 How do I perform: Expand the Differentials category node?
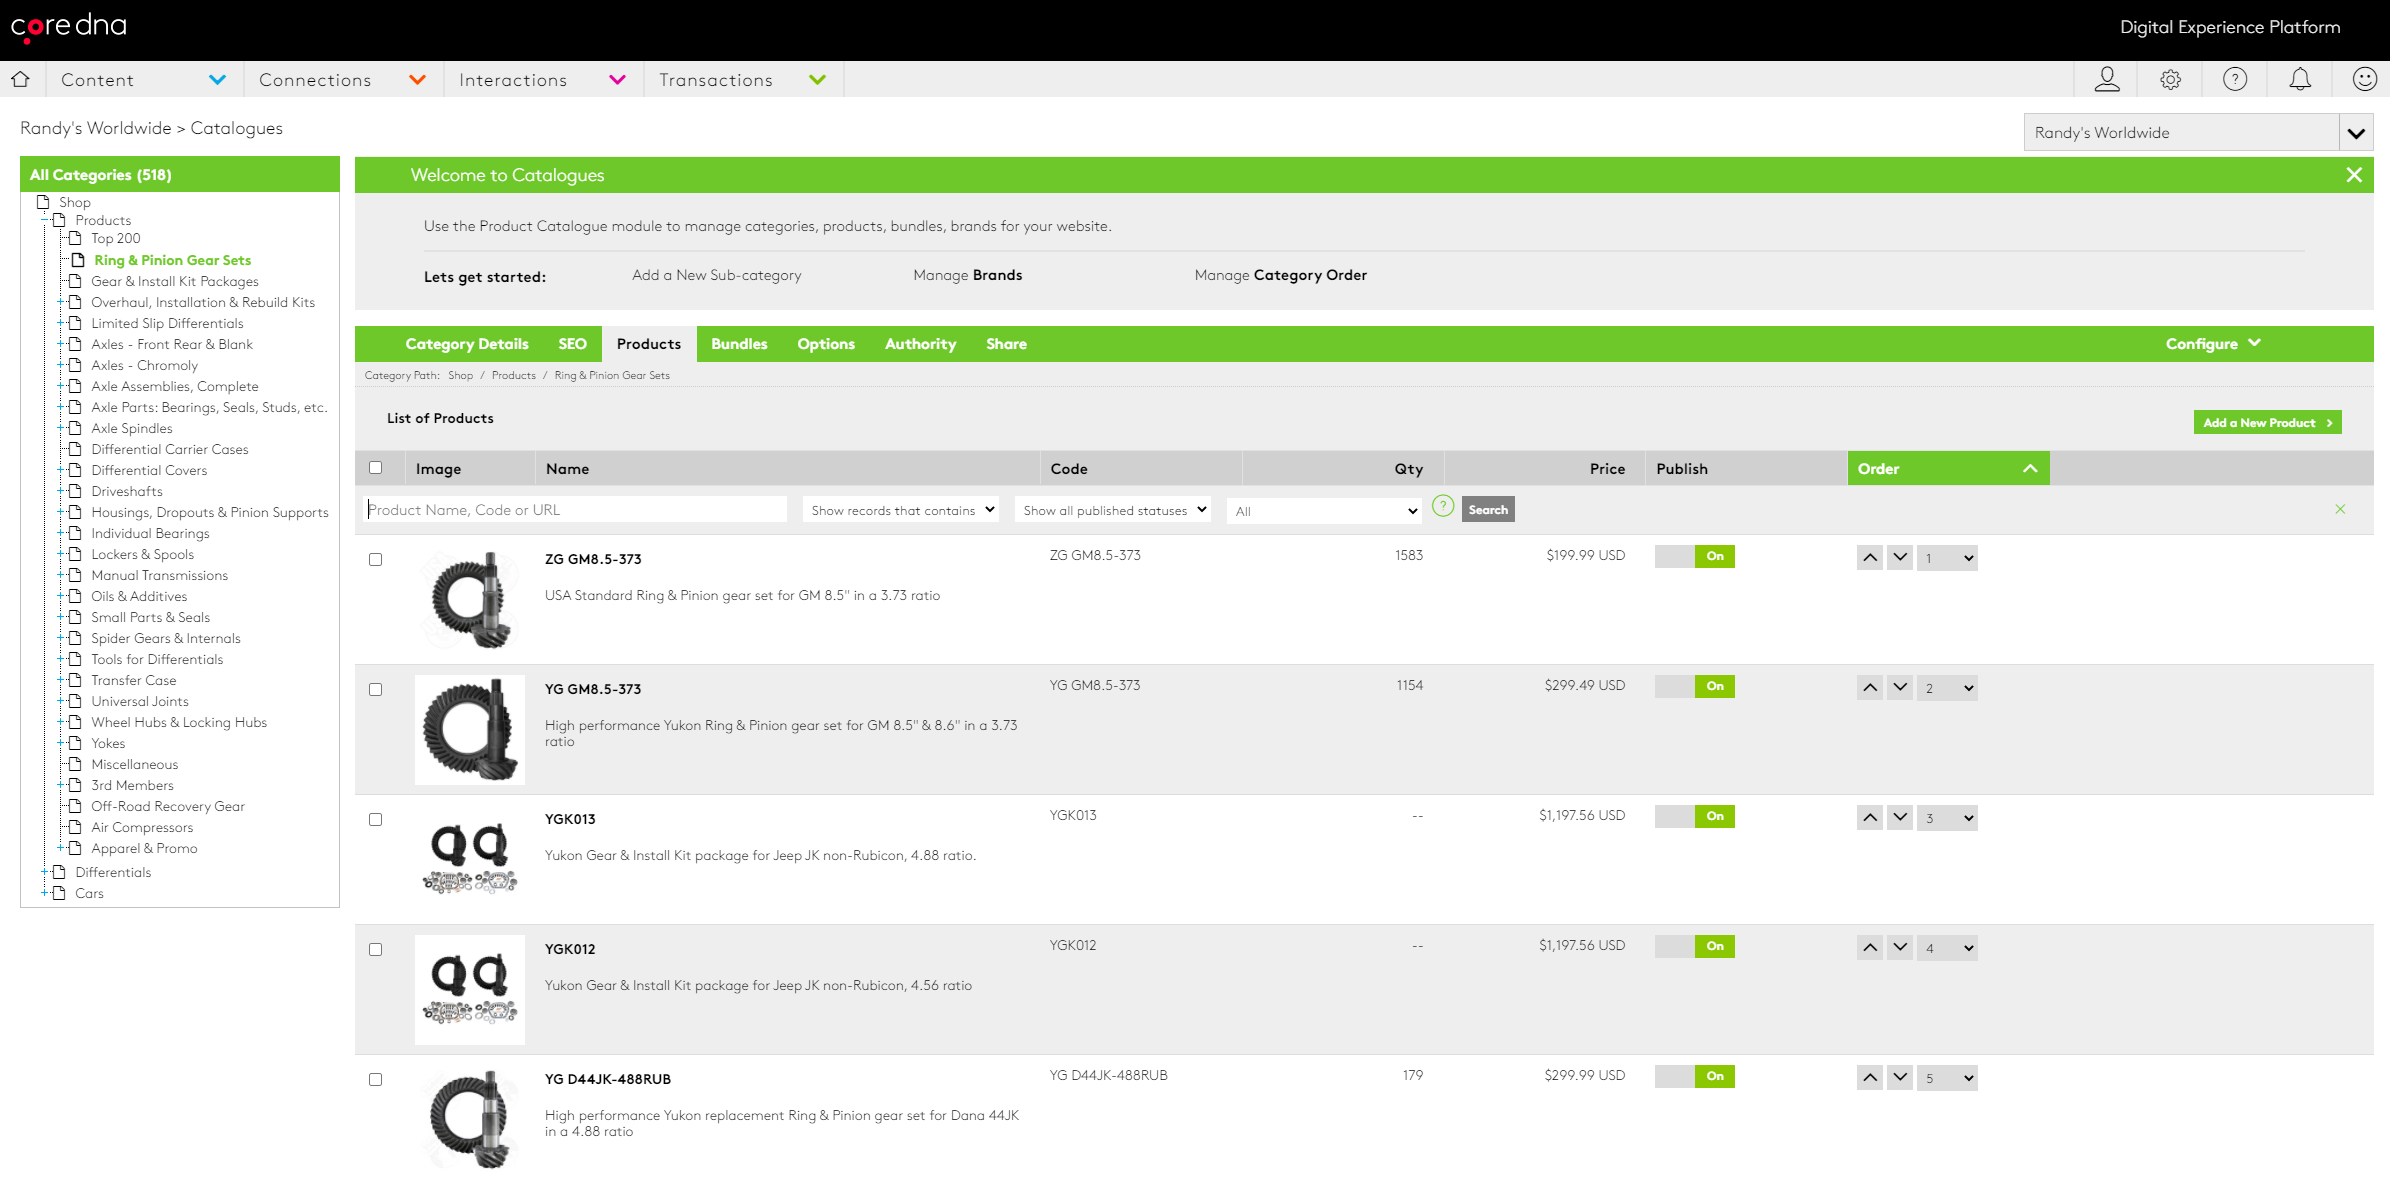(43, 872)
